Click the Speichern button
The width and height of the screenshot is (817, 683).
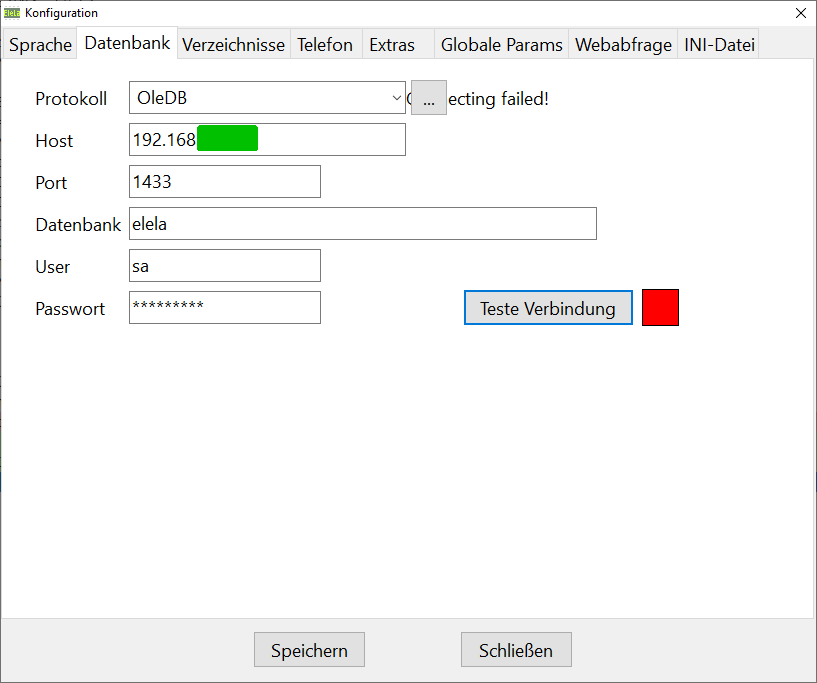pos(310,650)
